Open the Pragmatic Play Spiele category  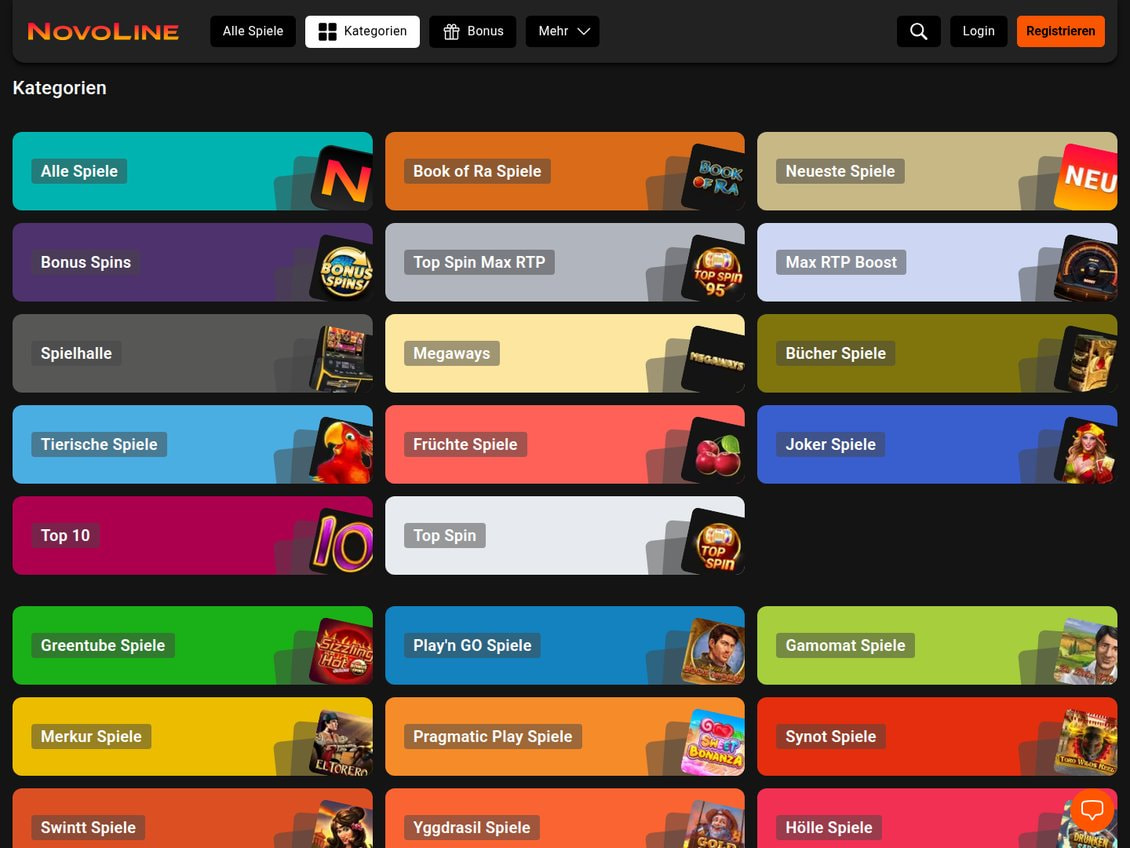point(565,736)
